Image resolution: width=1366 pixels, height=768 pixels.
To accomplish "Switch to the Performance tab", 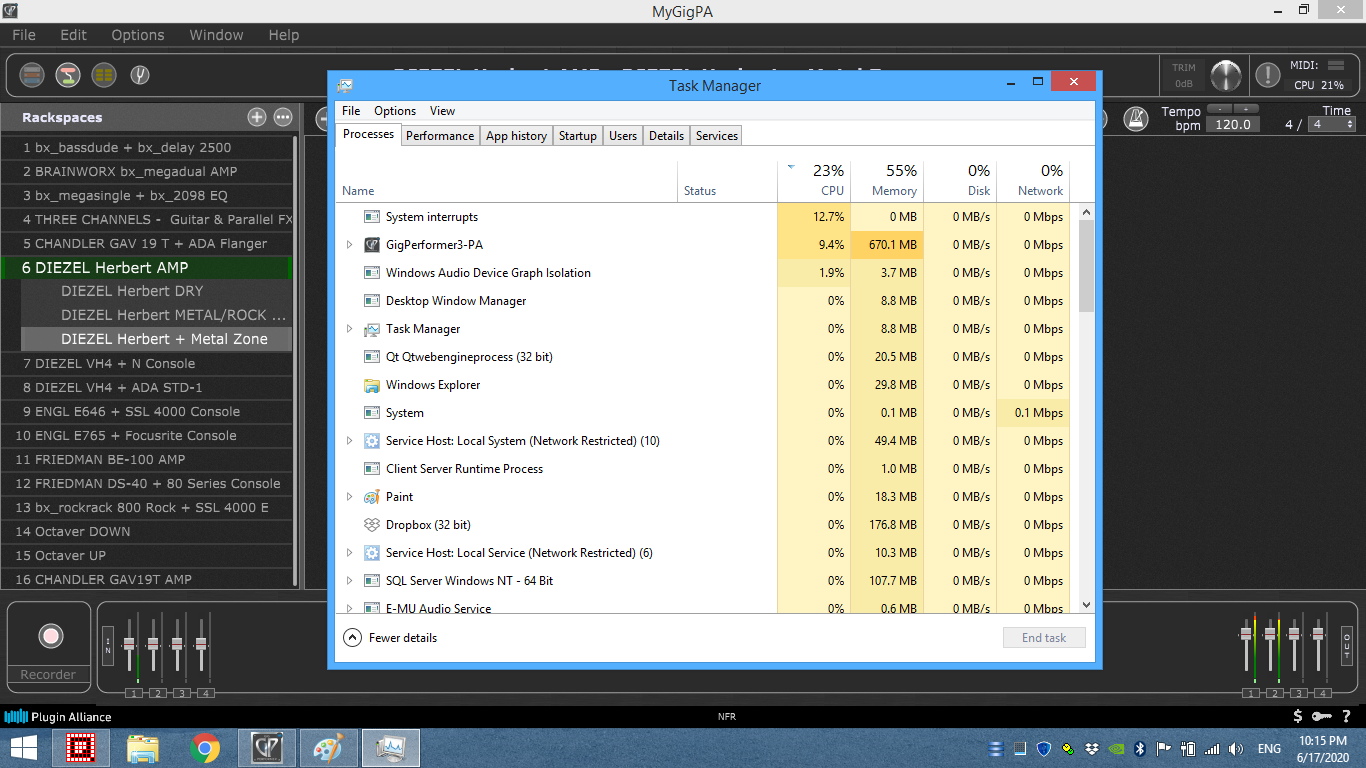I will (x=440, y=136).
